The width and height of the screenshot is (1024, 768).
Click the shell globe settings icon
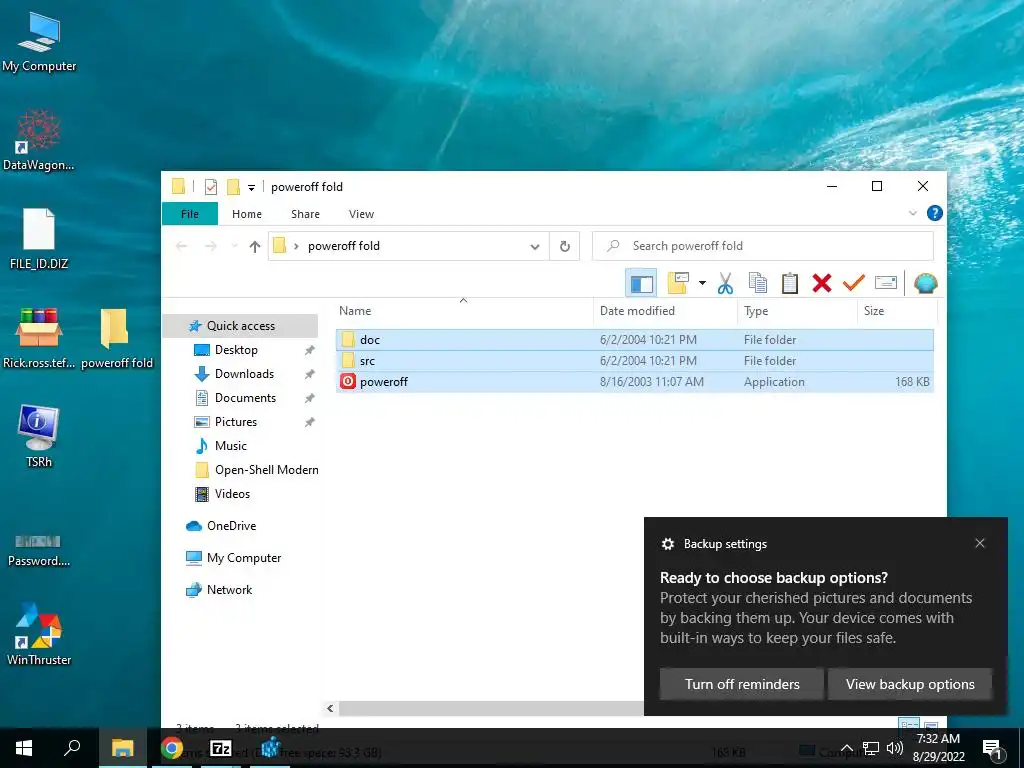tap(925, 283)
